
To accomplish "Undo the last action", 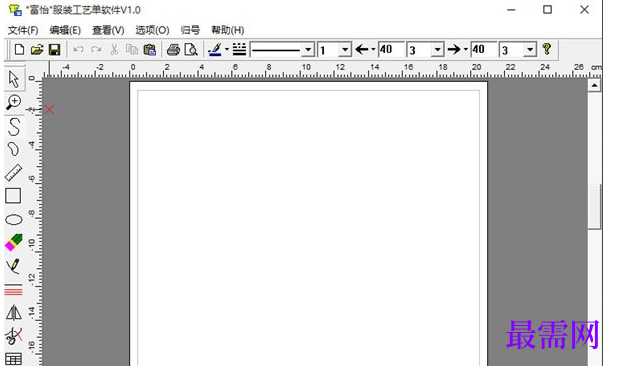I will pyautogui.click(x=78, y=50).
